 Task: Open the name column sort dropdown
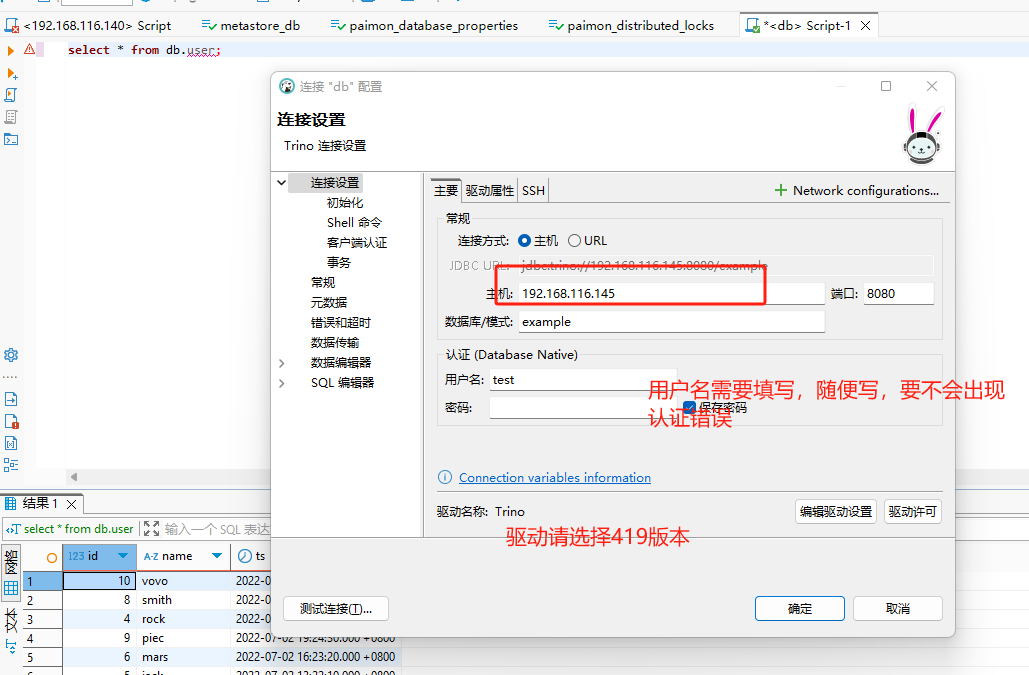(x=217, y=556)
